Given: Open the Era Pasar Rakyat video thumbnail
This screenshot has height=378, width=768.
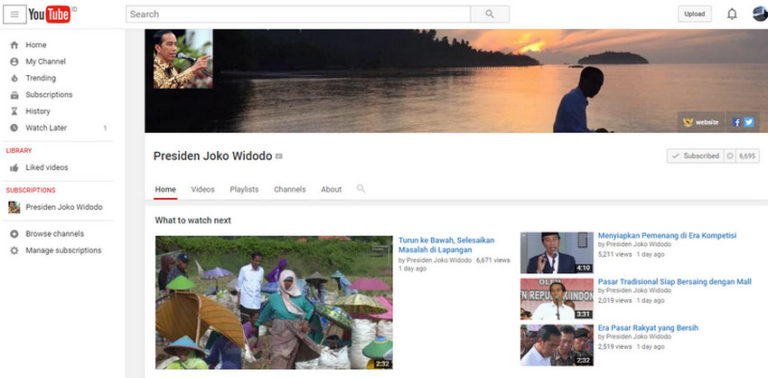Looking at the screenshot, I should [x=557, y=345].
